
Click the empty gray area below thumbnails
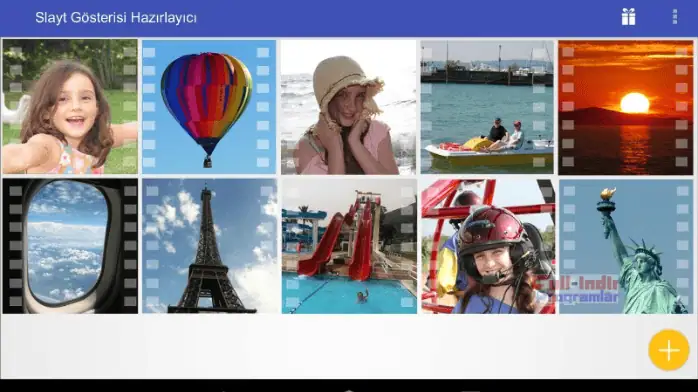click(x=321, y=347)
